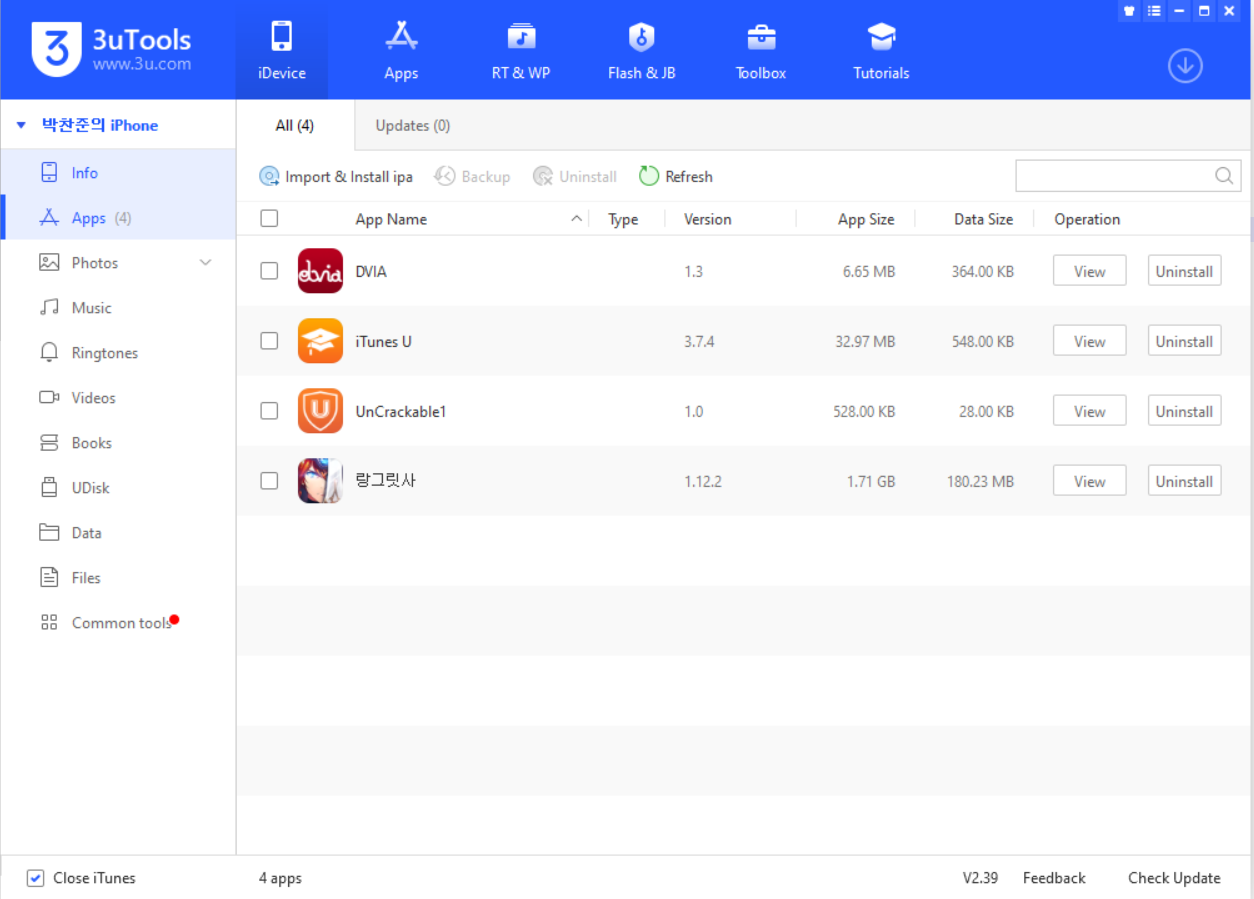This screenshot has height=899, width=1254.
Task: Click the Uninstall toolbar button
Action: tap(575, 176)
